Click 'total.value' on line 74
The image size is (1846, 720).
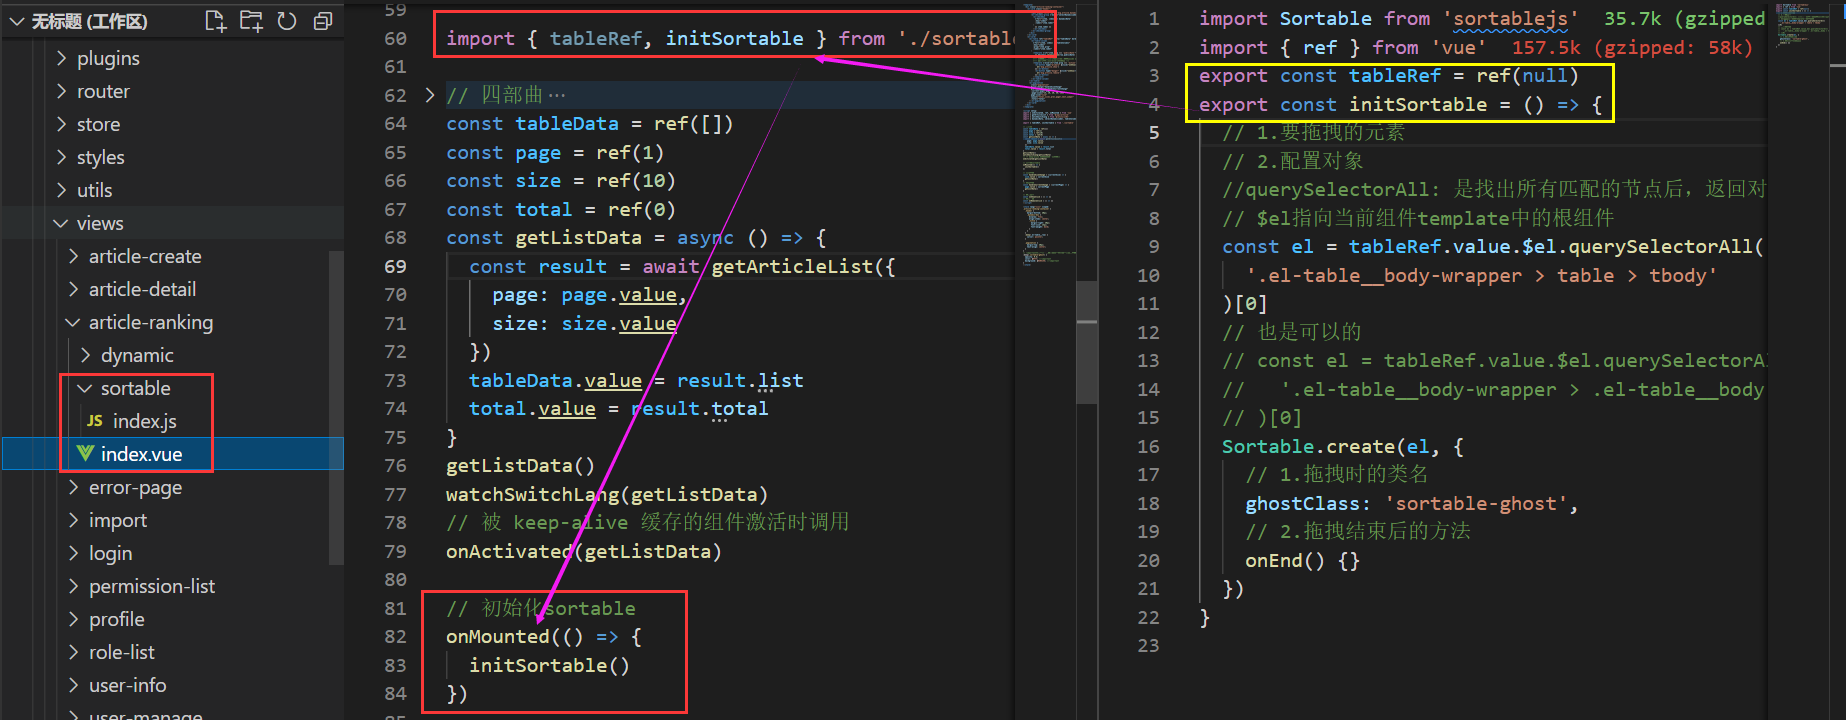(x=532, y=409)
